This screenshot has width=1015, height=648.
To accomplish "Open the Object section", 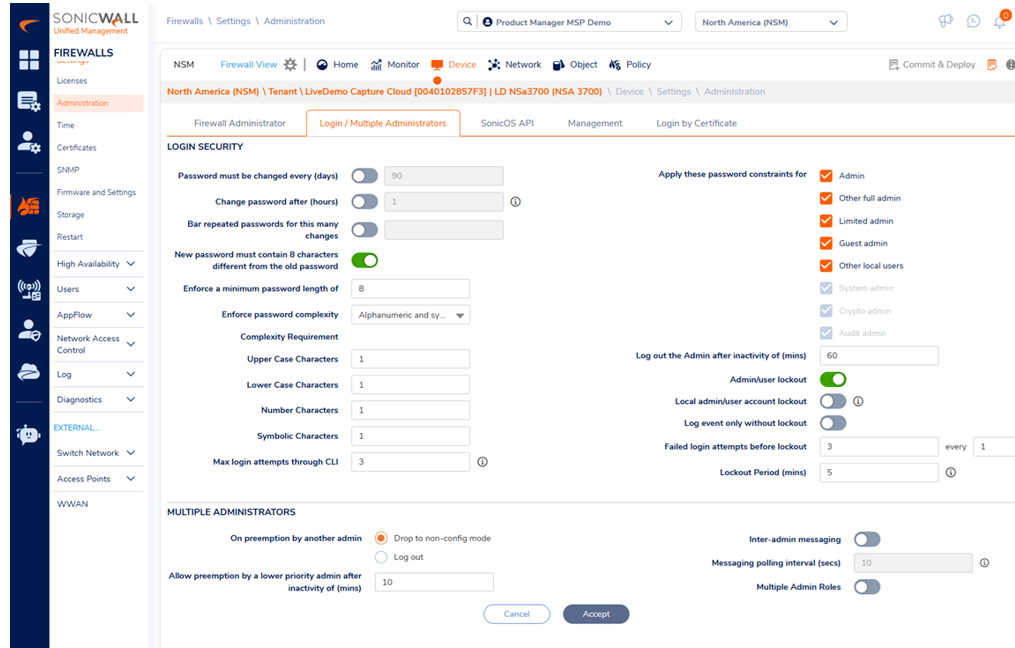I will pos(575,65).
